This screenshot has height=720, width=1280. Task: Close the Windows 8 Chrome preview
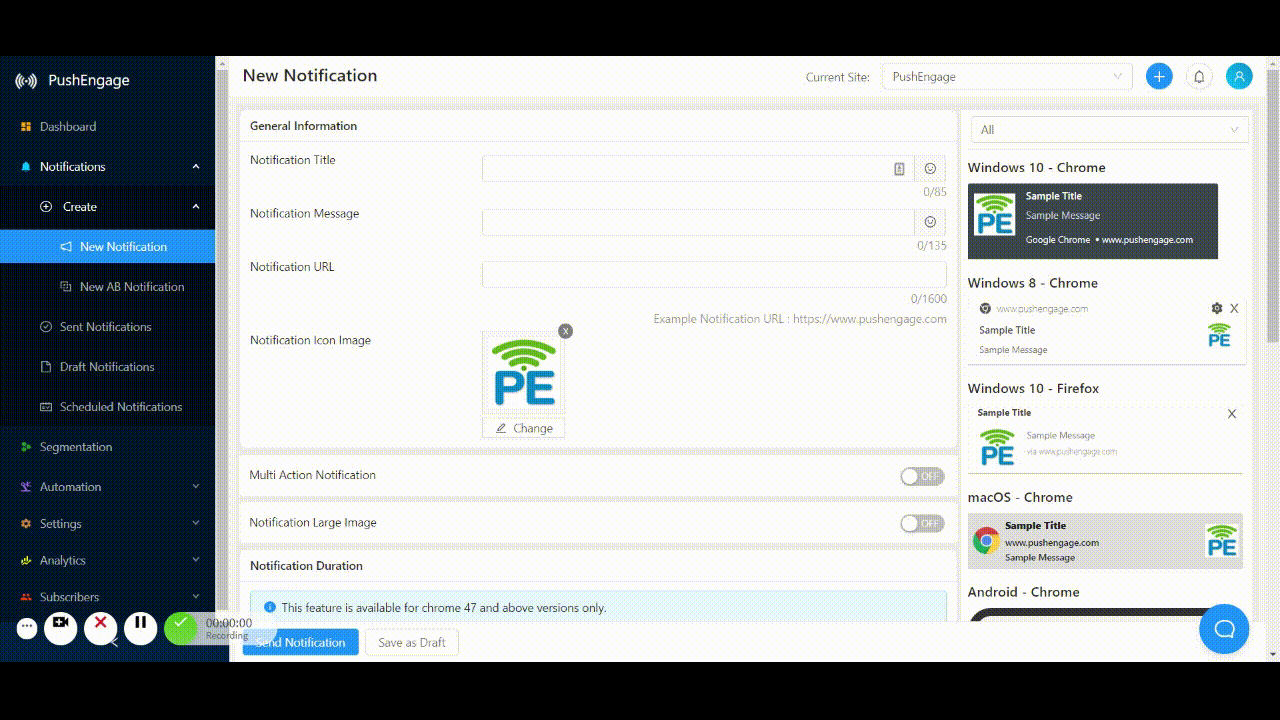[x=1234, y=308]
